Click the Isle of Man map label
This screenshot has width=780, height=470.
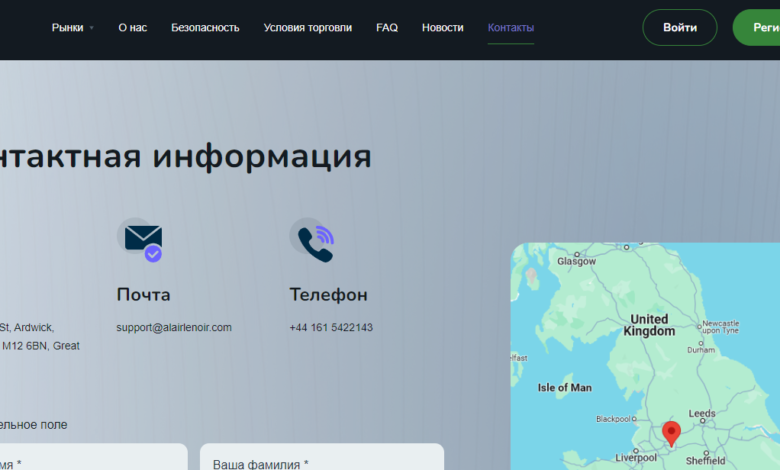pyautogui.click(x=565, y=387)
